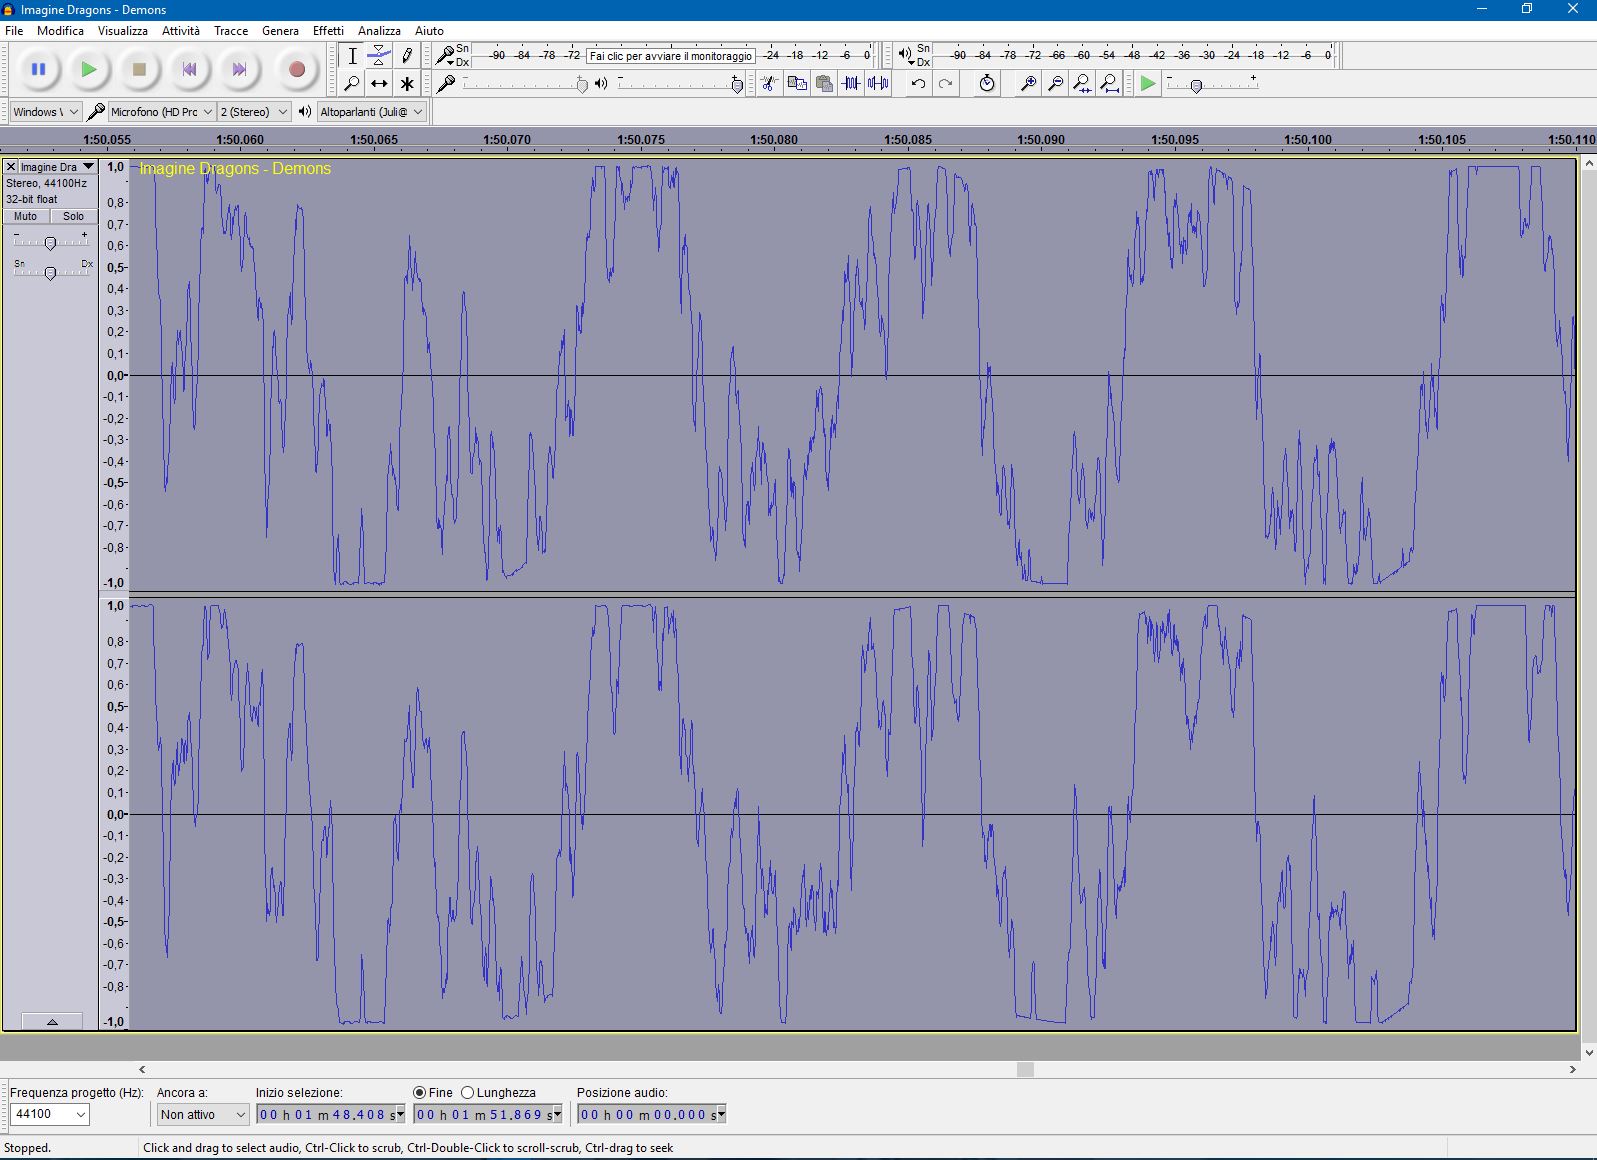Open the Modifica menu
The height and width of the screenshot is (1160, 1597).
60,31
